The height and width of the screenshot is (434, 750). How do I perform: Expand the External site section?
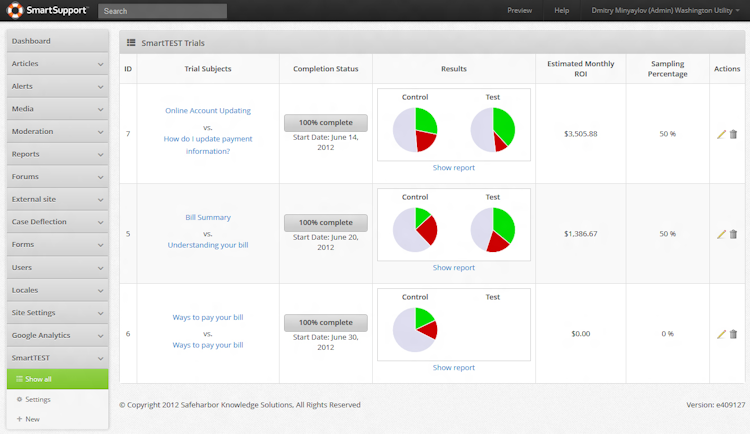point(57,199)
